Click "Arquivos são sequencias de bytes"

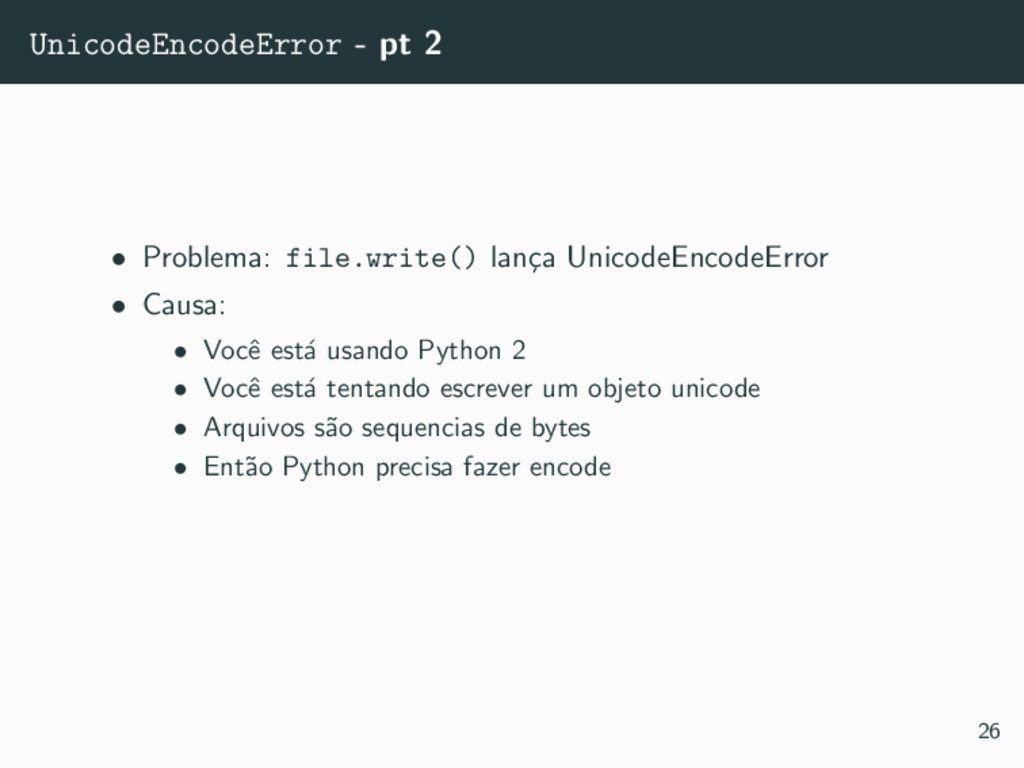coord(397,428)
